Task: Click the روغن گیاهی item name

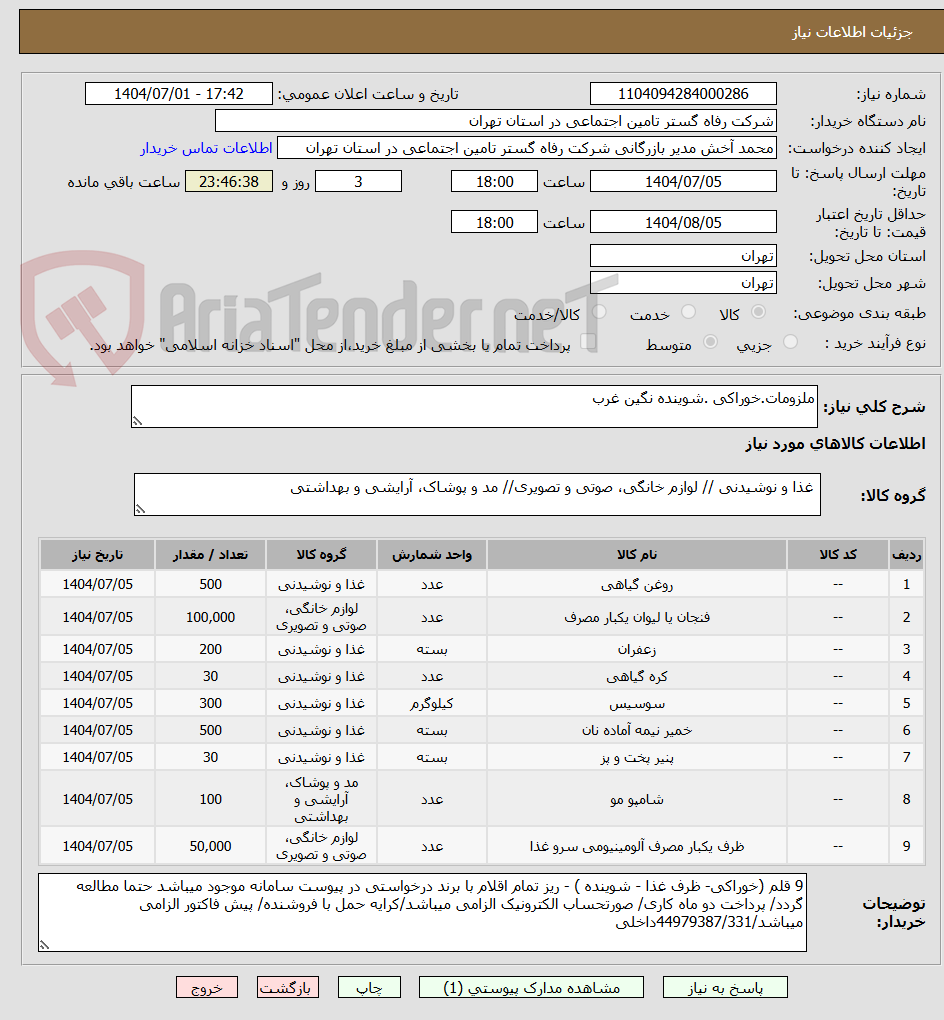Action: click(x=637, y=585)
